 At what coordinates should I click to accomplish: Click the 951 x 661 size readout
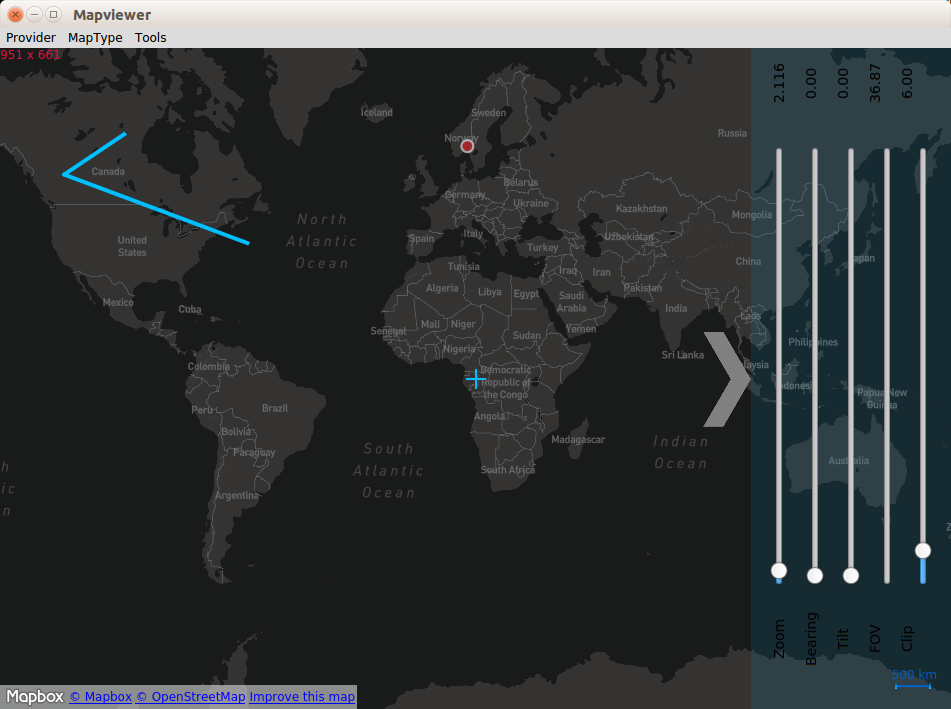click(30, 55)
